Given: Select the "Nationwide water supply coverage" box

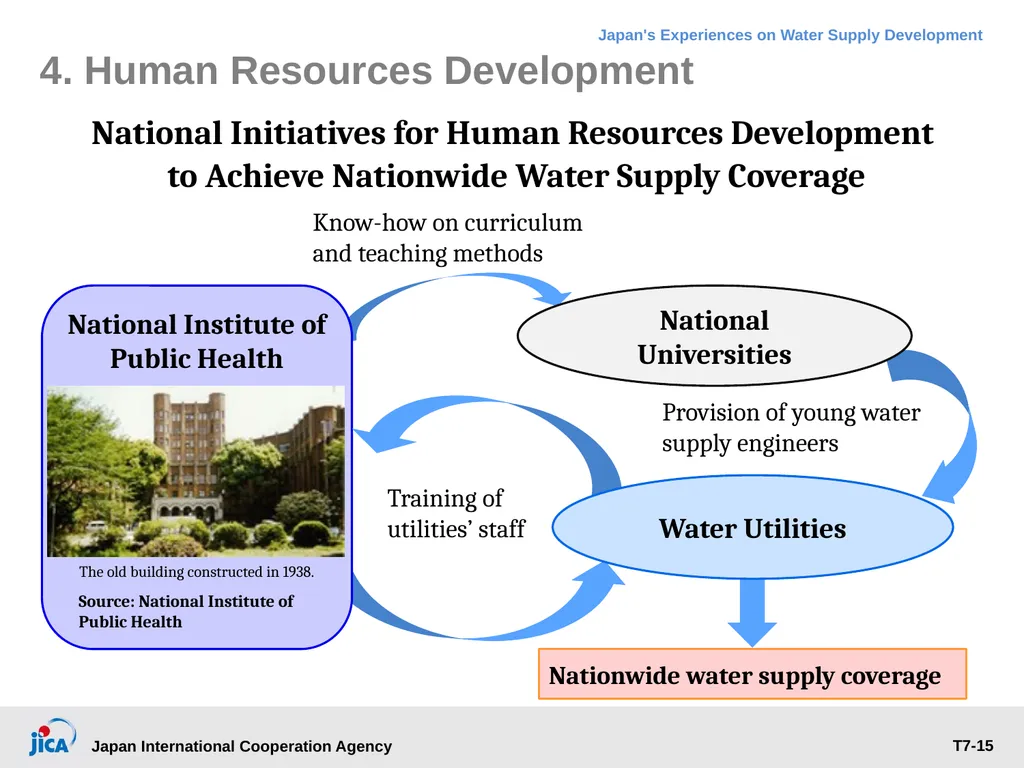Looking at the screenshot, I should click(752, 674).
